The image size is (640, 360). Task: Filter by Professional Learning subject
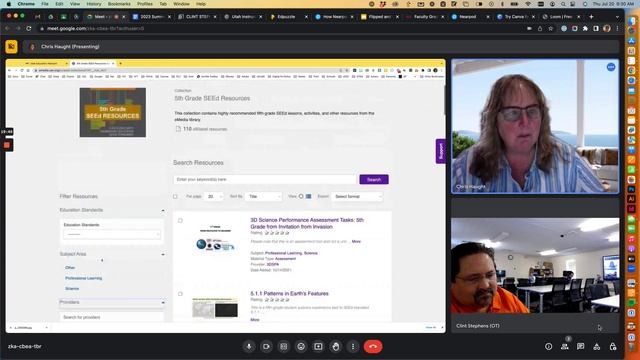pos(84,278)
